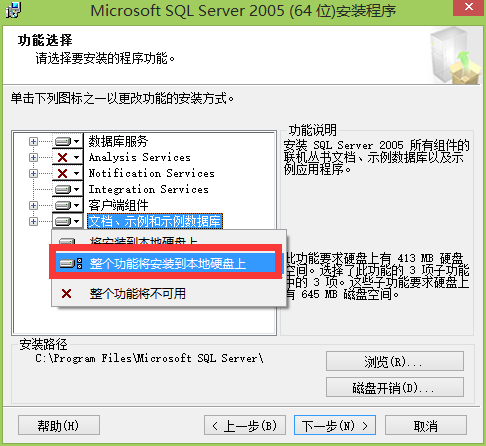Open install-state dropdown for Integration Services

coord(68,189)
